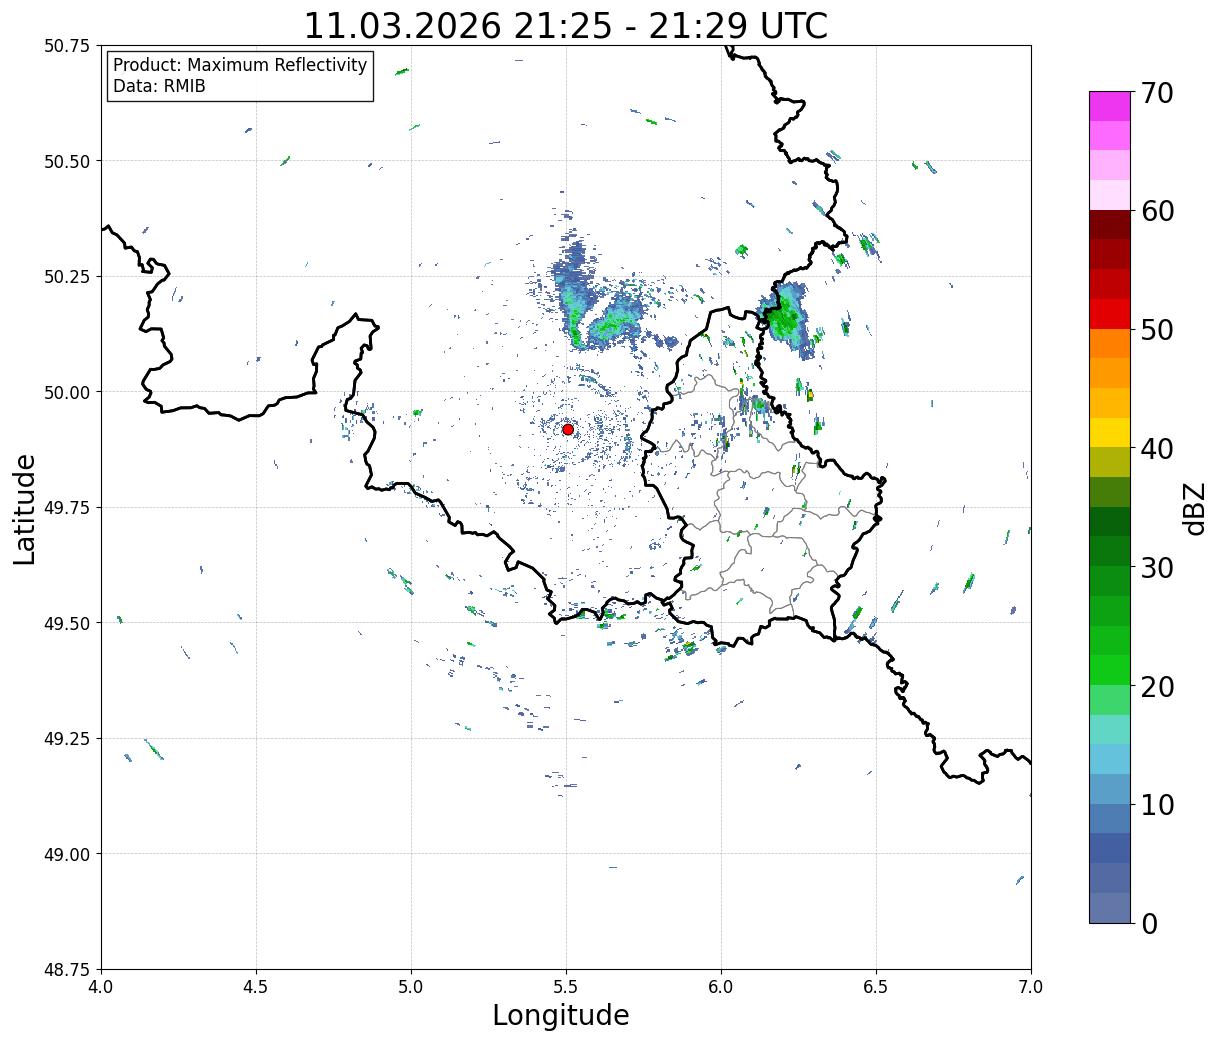
Task: Click the 0 tick label on colorbar
Action: [1149, 924]
